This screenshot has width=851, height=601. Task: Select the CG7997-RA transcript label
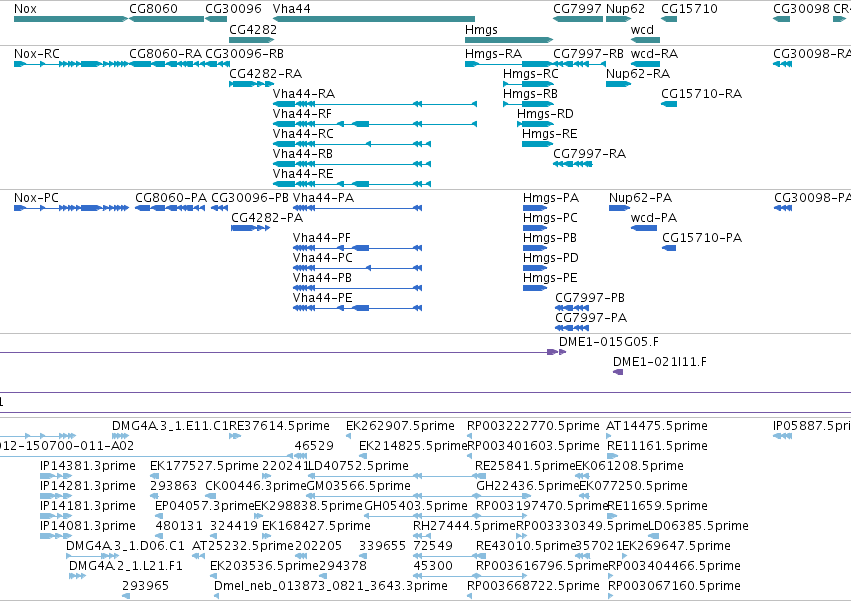point(589,154)
